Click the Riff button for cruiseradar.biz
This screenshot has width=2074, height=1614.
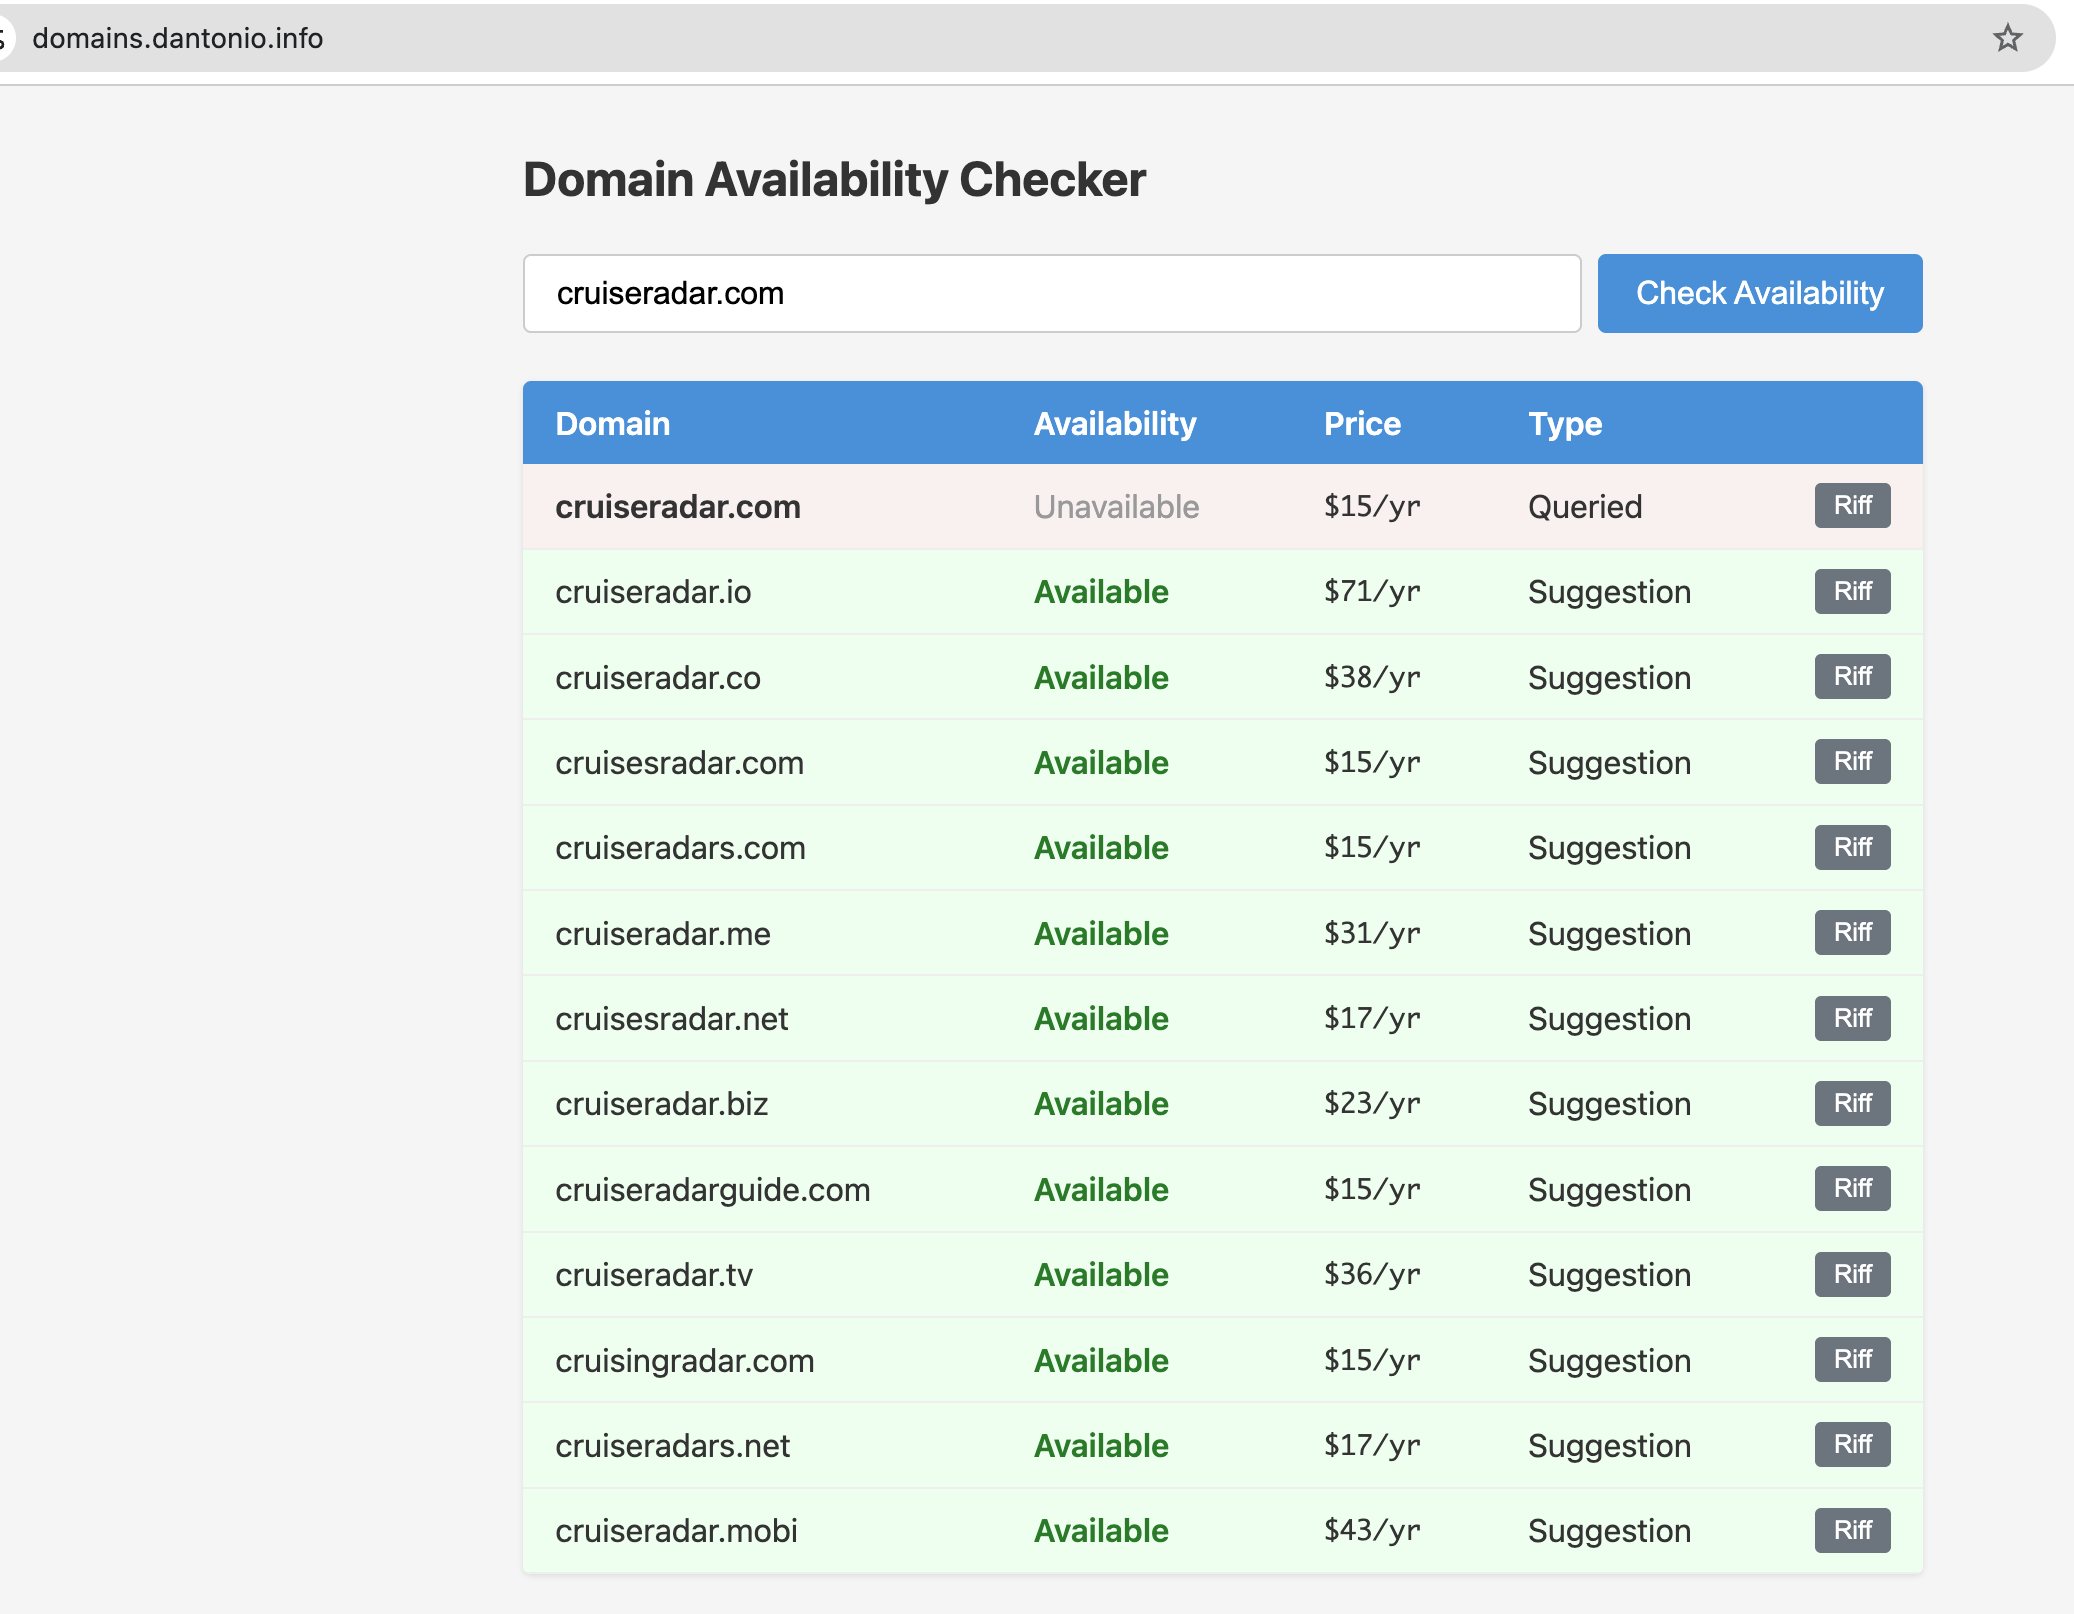(1851, 1103)
